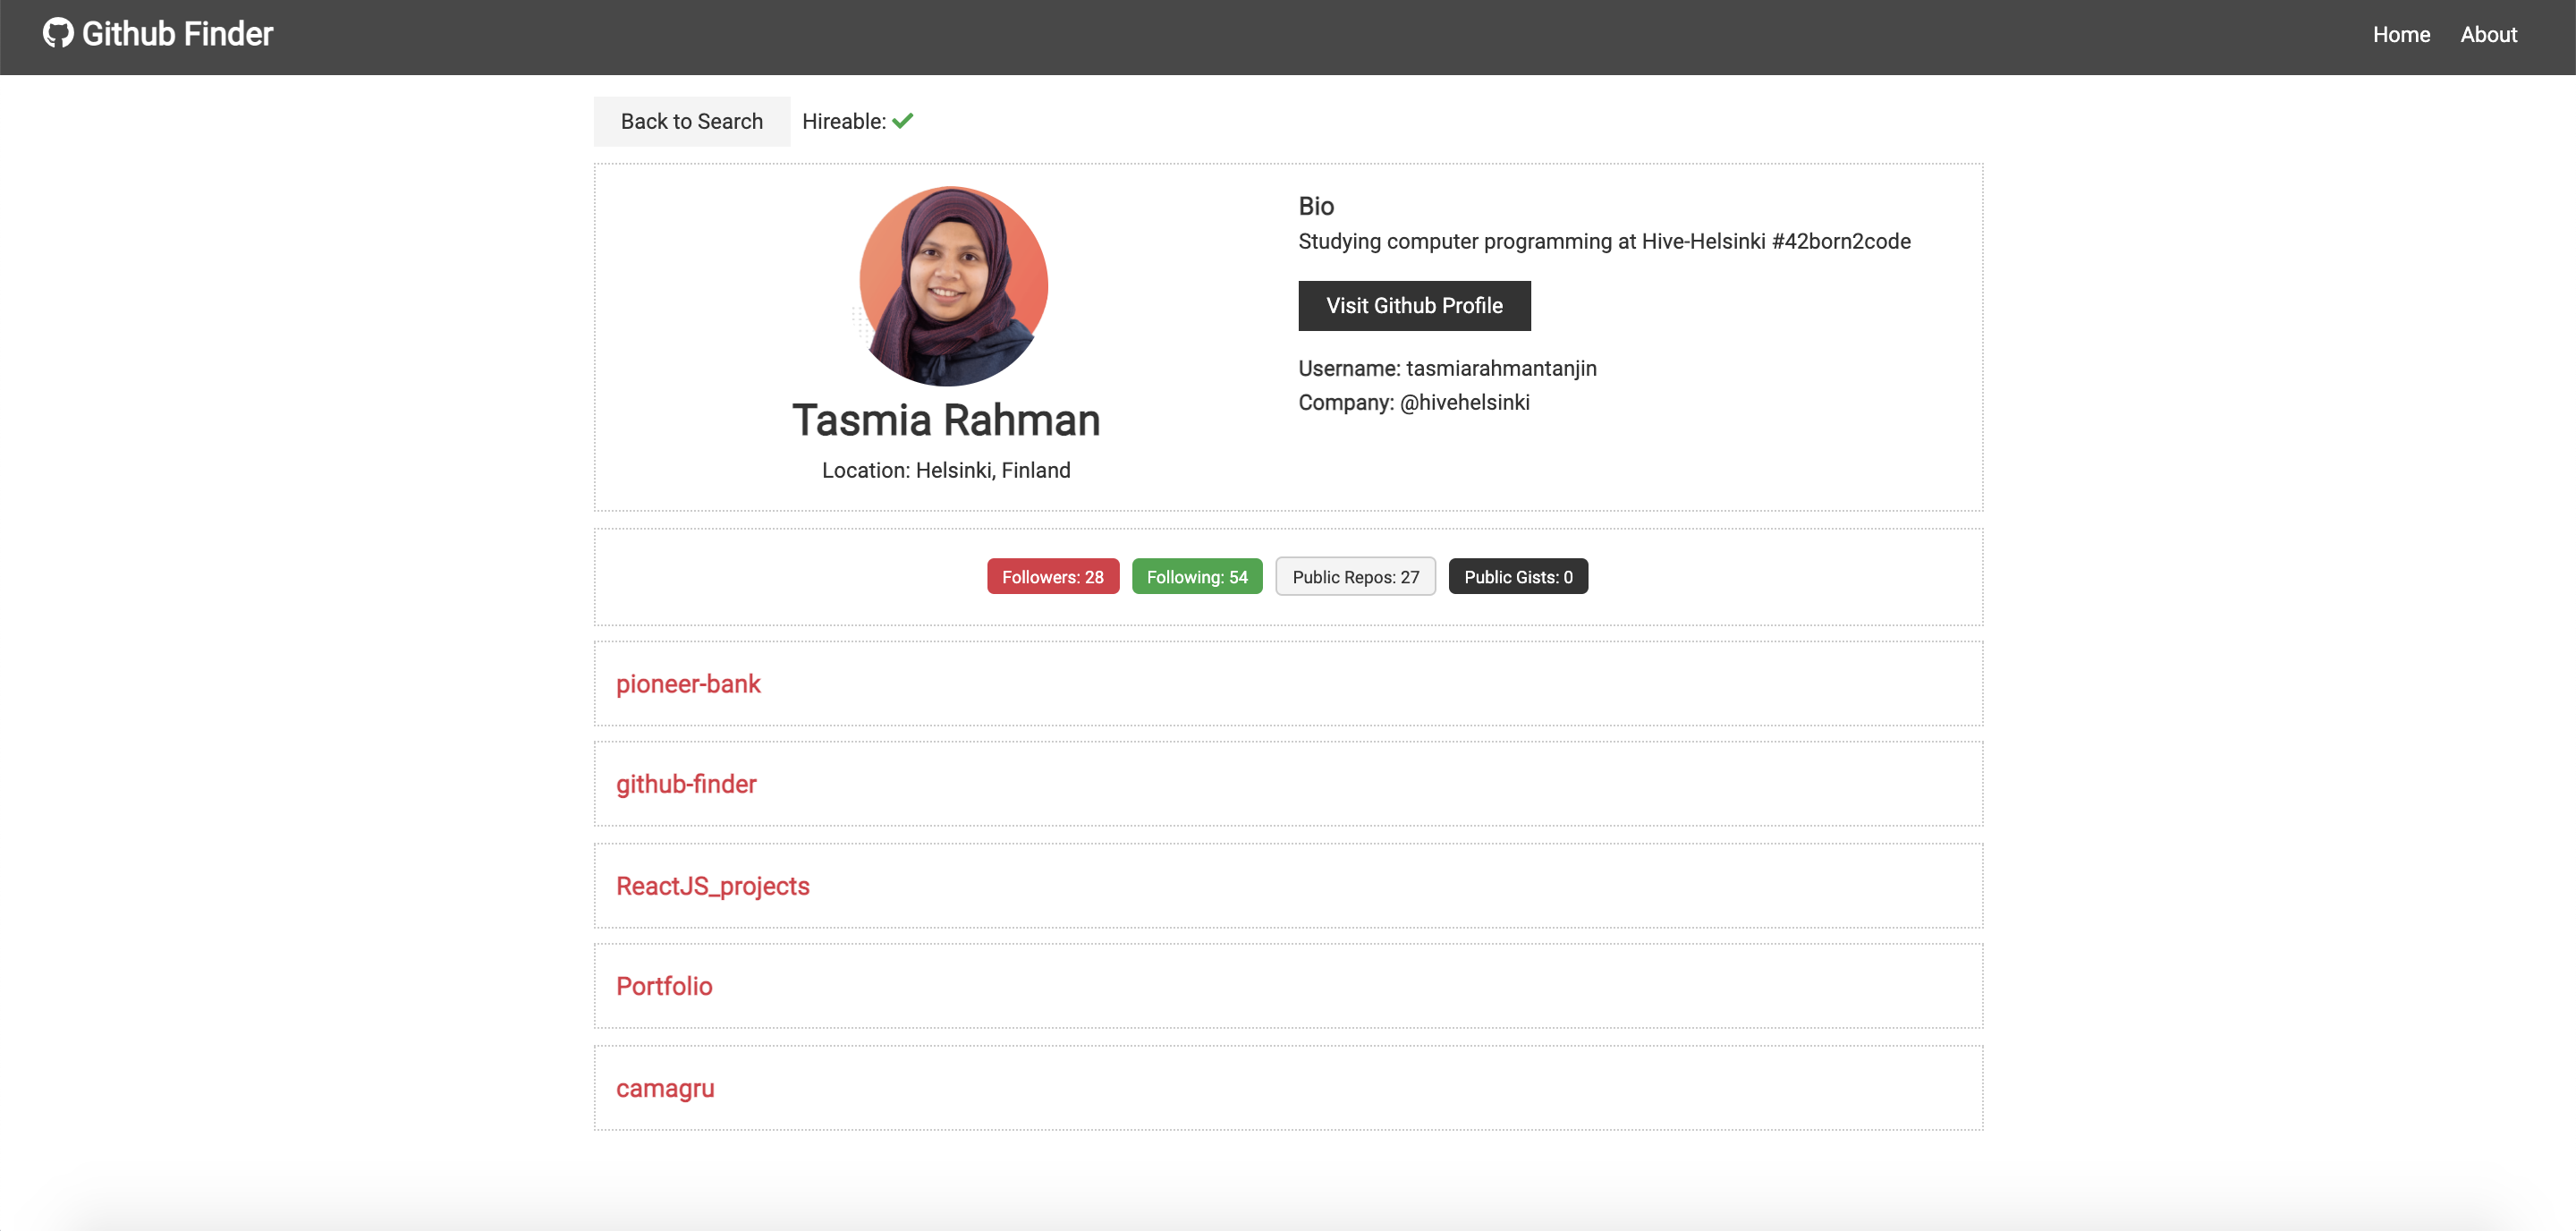Viewport: 2576px width, 1231px height.
Task: Open the pioneer-bank repository link
Action: point(687,684)
